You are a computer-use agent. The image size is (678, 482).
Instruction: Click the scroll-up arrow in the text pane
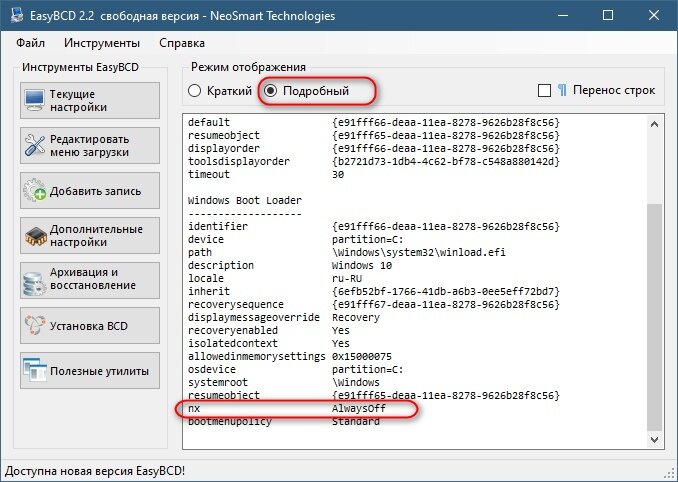654,124
